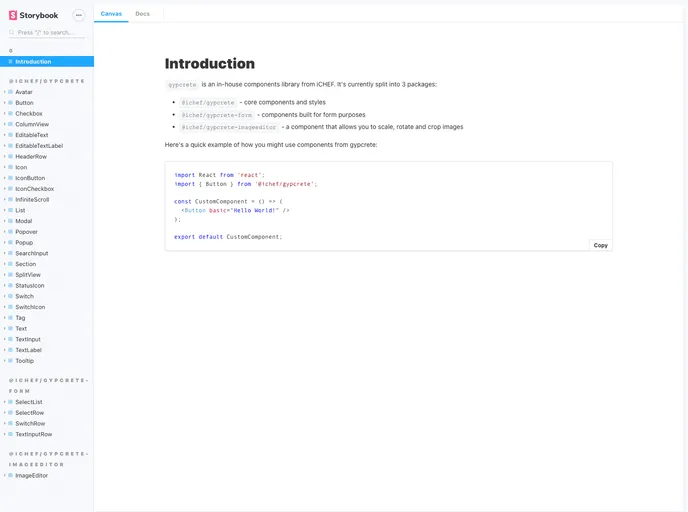The width and height of the screenshot is (688, 512).
Task: Open the TextInputRow tree item
Action: click(47, 434)
